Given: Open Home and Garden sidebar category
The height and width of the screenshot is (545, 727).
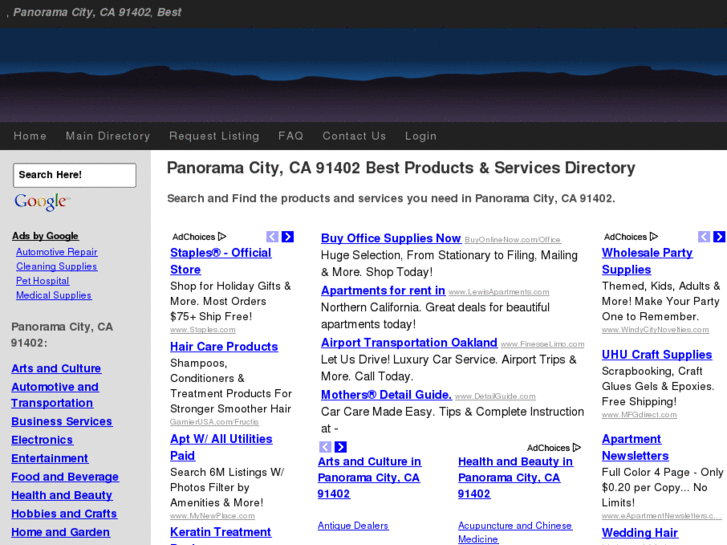Looking at the screenshot, I should [x=60, y=532].
